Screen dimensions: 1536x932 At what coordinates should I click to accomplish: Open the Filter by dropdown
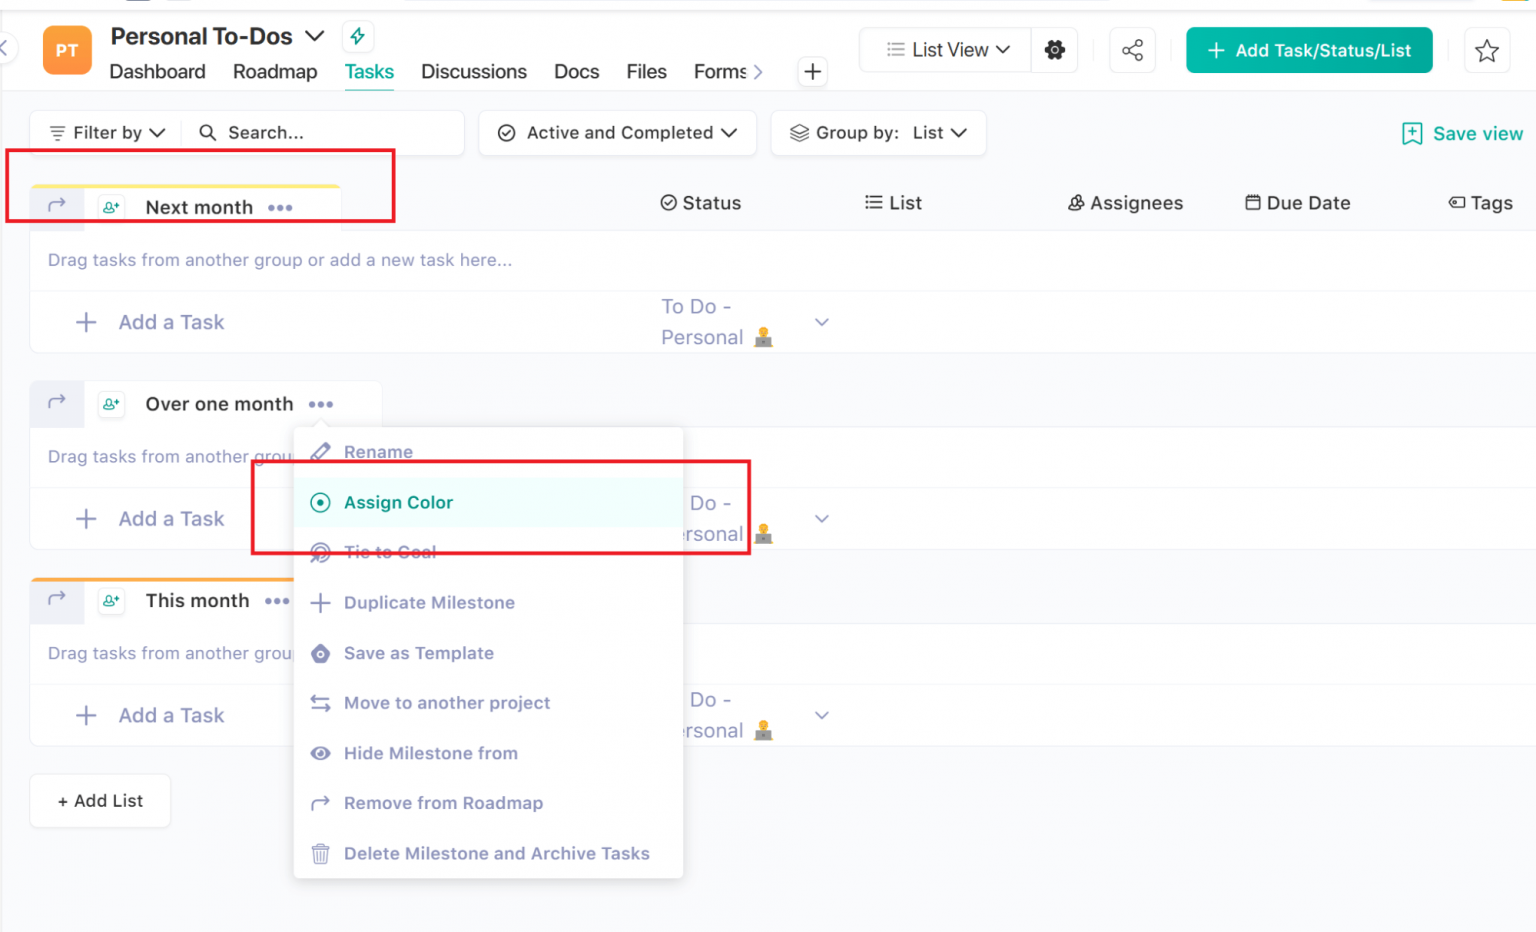107,132
